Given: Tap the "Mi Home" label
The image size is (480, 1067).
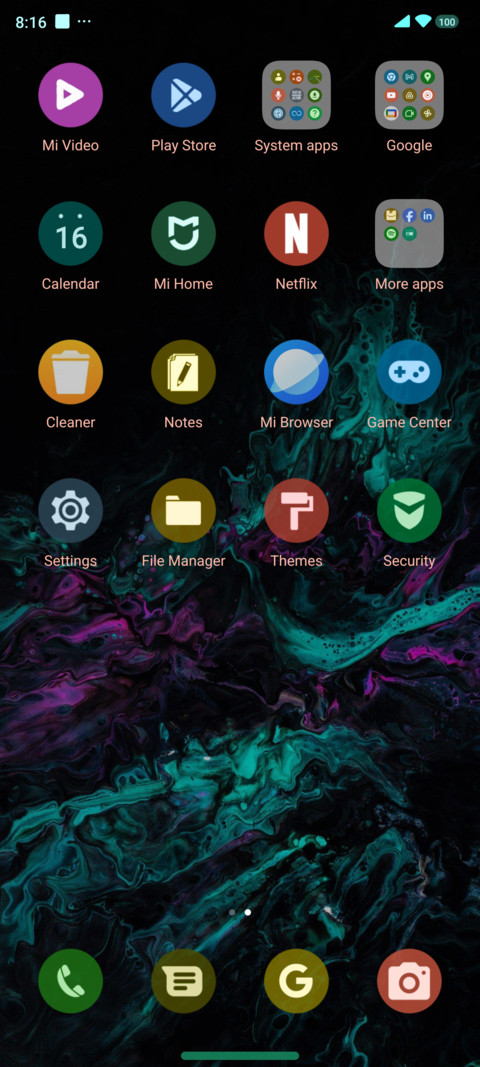Looking at the screenshot, I should click(x=183, y=284).
